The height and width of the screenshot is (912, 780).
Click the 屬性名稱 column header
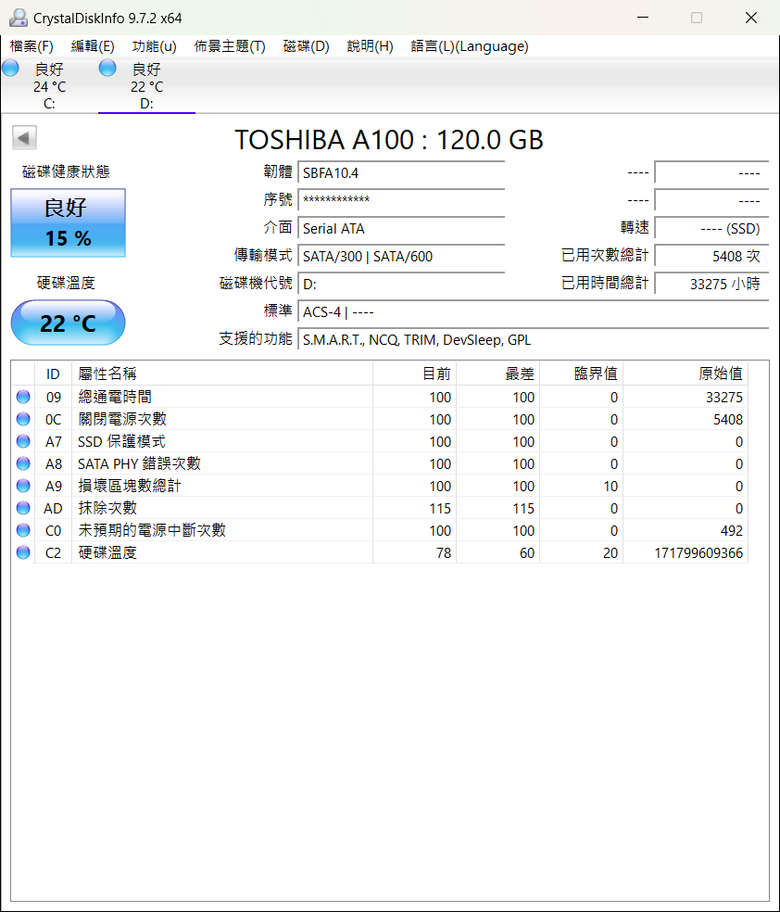[222, 373]
